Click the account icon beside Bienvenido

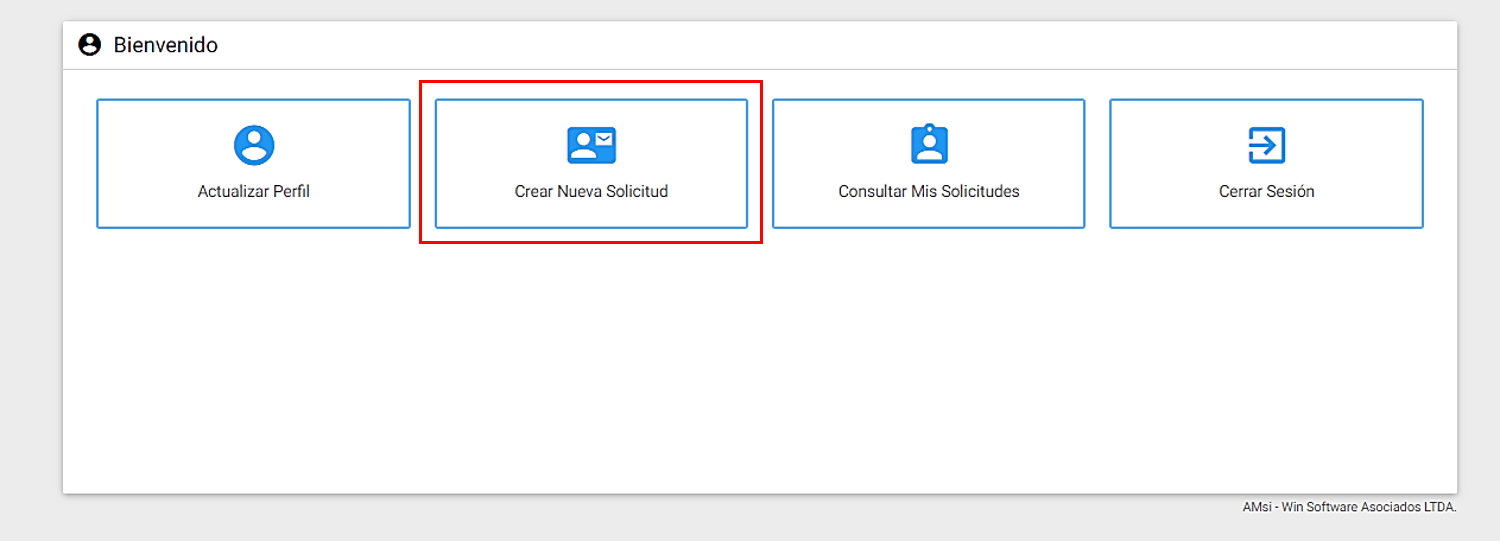(90, 45)
